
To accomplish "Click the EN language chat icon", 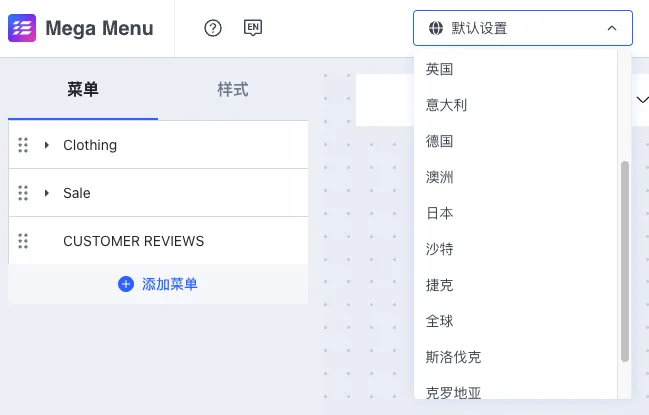I will [253, 28].
